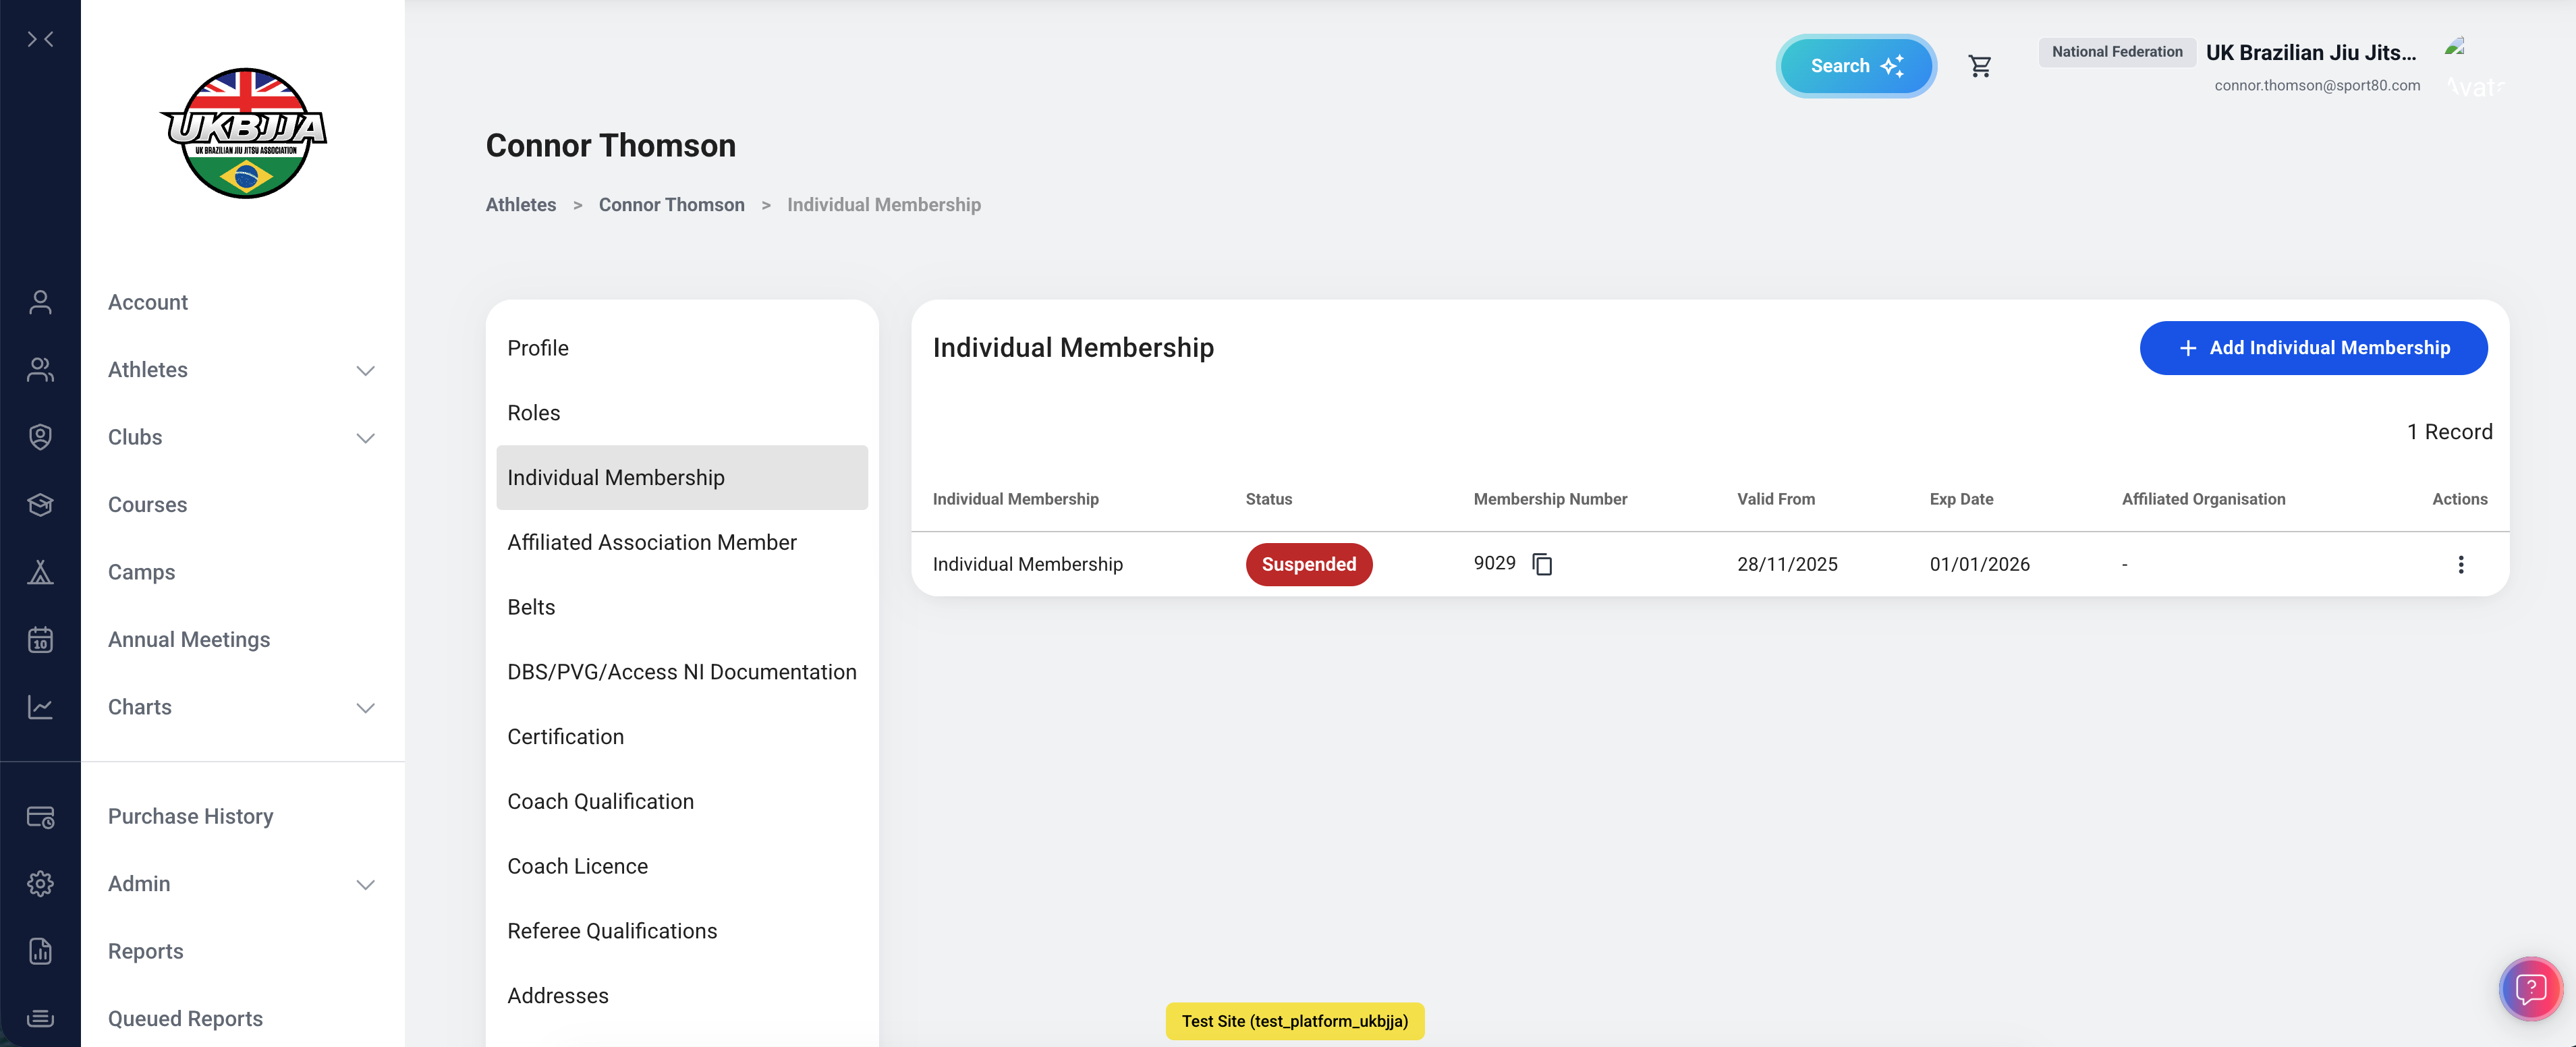Collapse the sidebar using the top-left arrows icon
Screen dimensions: 2576x1047
click(x=40, y=39)
